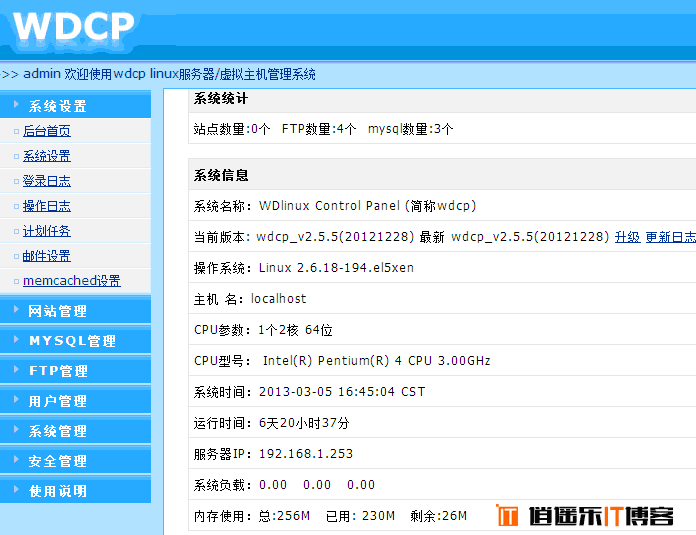Screen dimensions: 696x535
Task: Collapse the 系统设置 menu section
Action: coord(75,105)
